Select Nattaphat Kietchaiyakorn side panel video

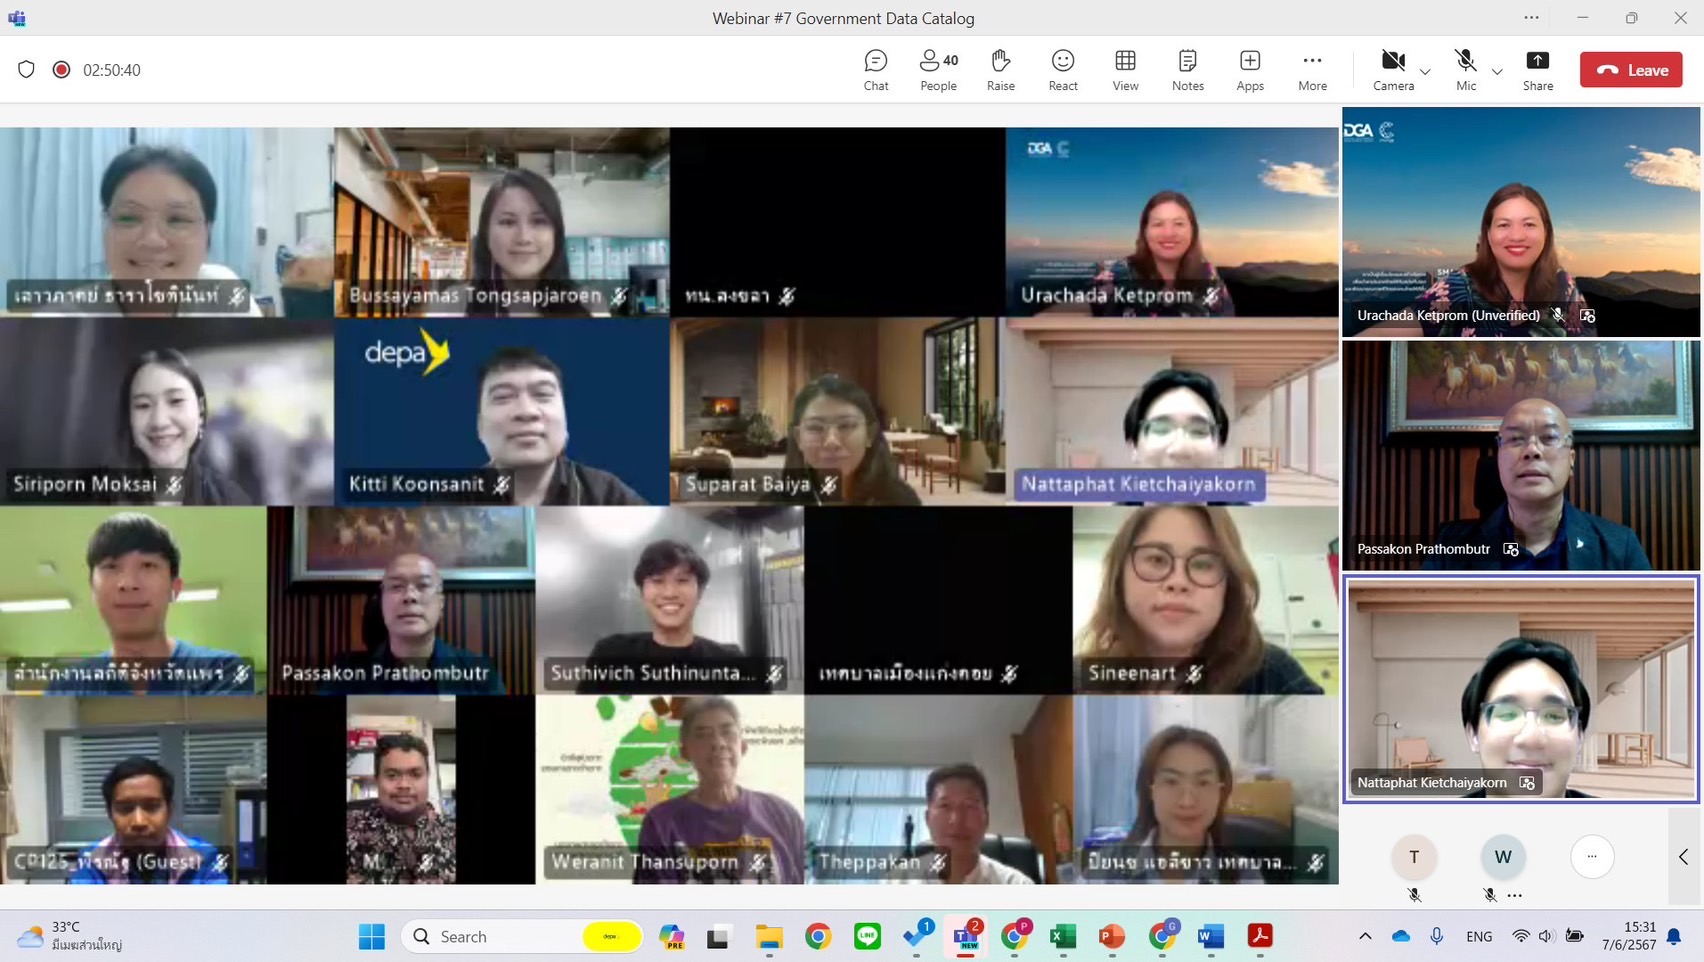click(x=1520, y=689)
